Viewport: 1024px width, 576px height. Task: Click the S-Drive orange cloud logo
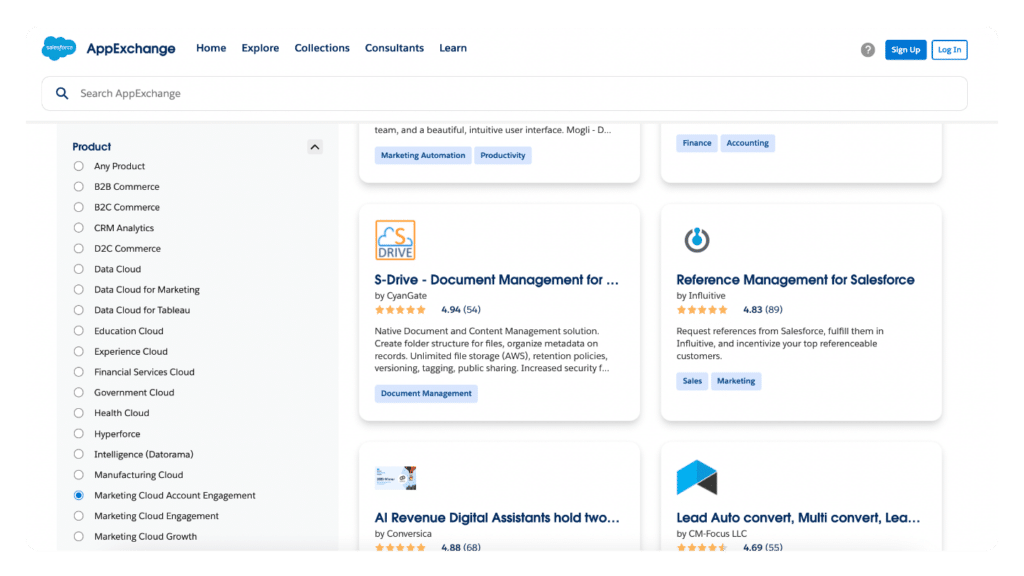coord(397,239)
